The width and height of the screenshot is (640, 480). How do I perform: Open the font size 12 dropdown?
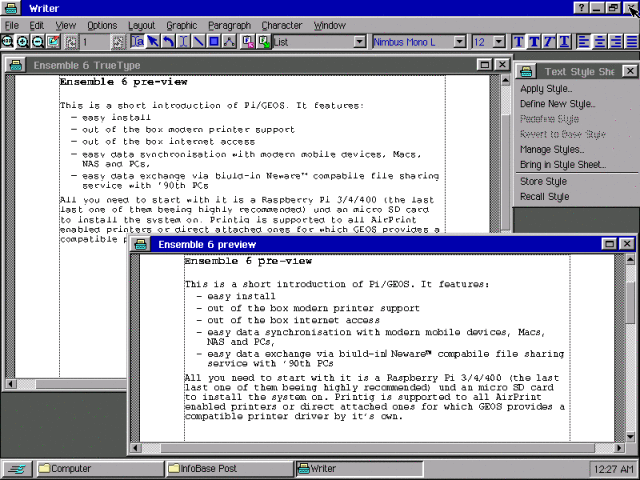498,42
